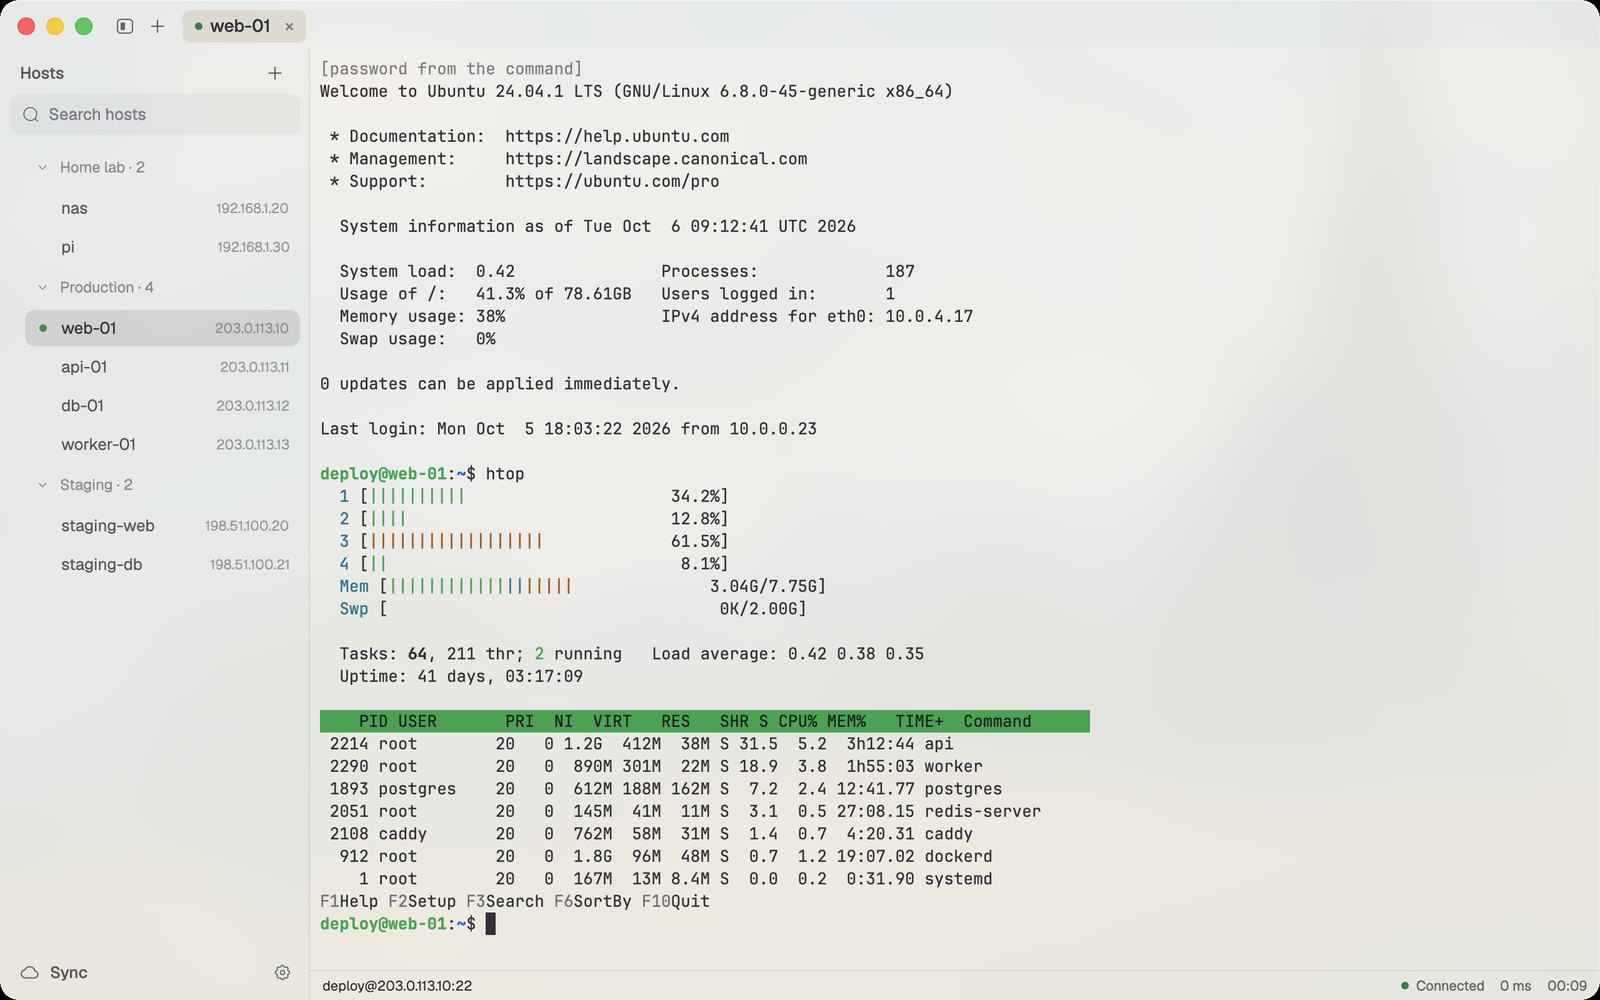Image resolution: width=1600 pixels, height=1000 pixels.
Task: Open a new tab with plus icon
Action: (157, 26)
